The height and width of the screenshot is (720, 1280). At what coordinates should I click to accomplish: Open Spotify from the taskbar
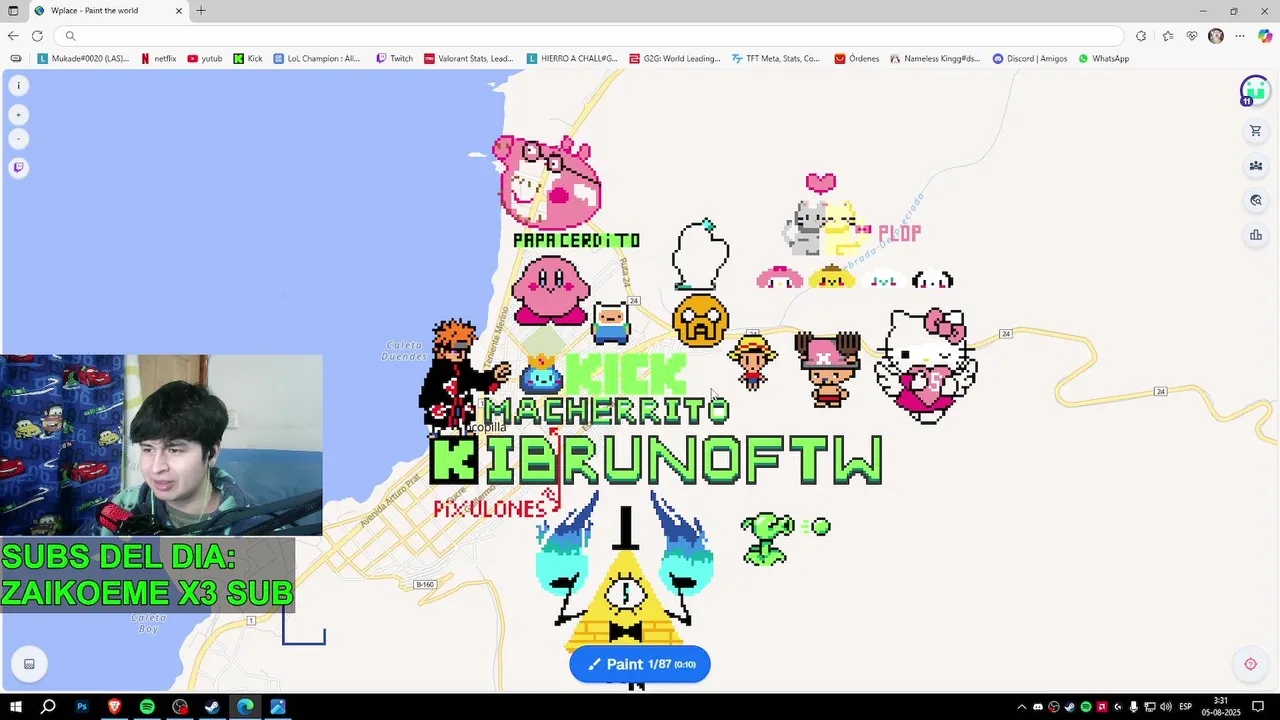[x=147, y=707]
